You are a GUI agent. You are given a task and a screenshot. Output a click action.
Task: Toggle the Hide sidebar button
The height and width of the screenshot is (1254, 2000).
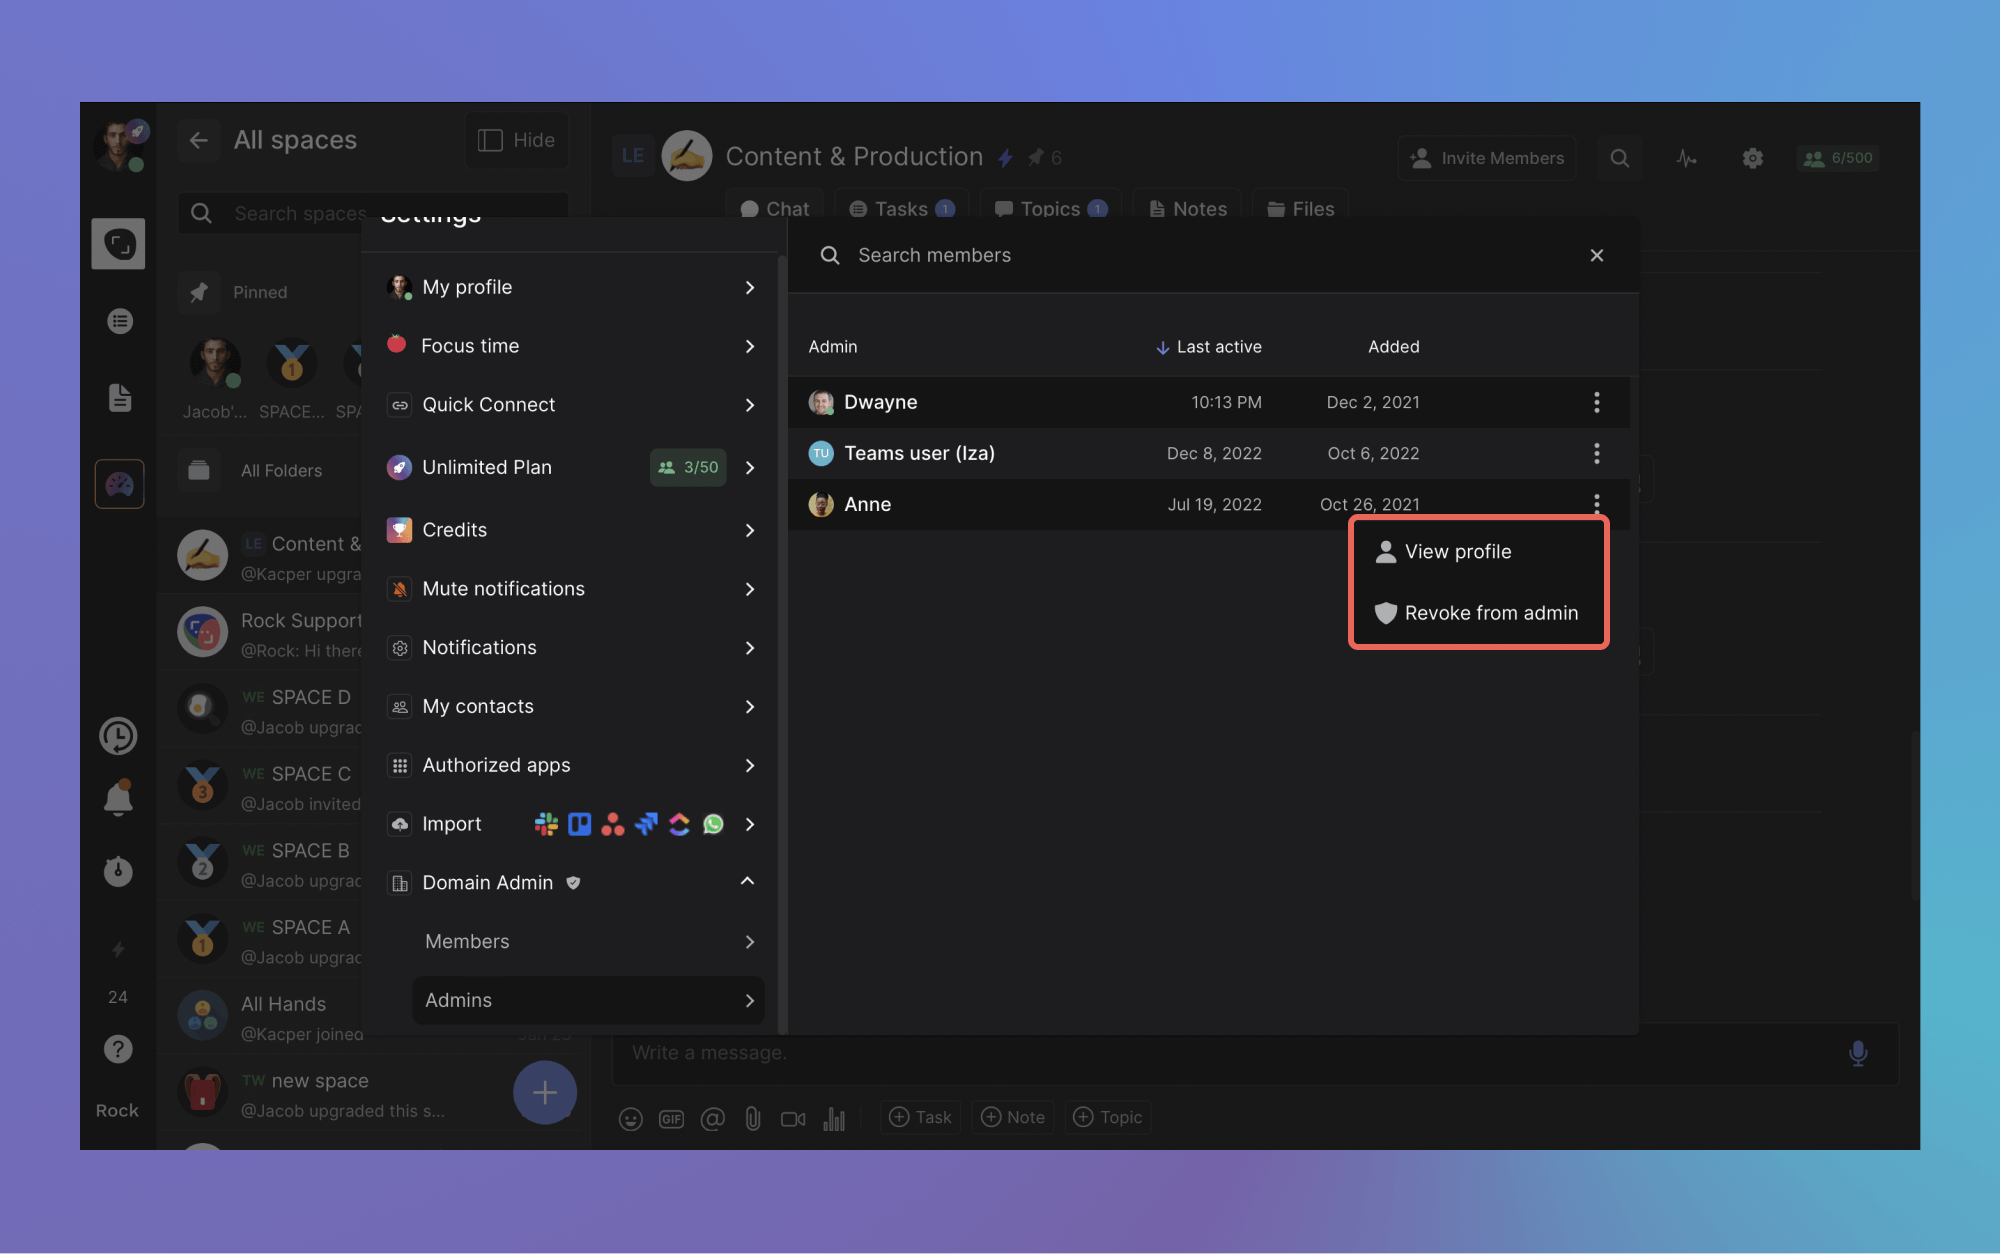[516, 140]
